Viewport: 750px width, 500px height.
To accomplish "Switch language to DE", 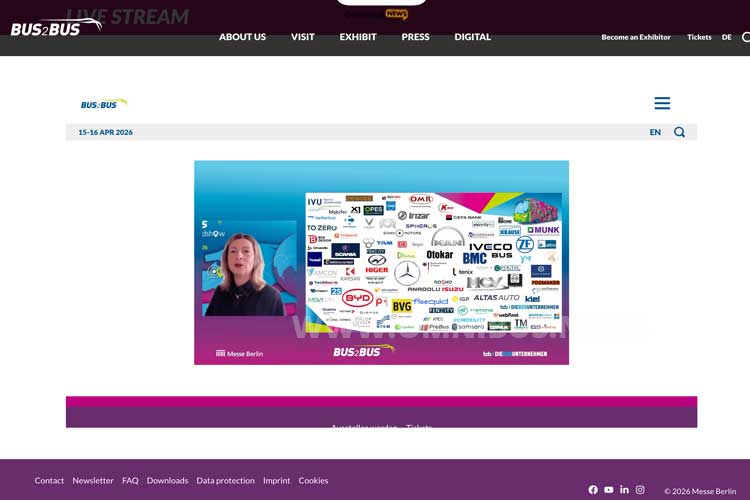I will (x=727, y=37).
